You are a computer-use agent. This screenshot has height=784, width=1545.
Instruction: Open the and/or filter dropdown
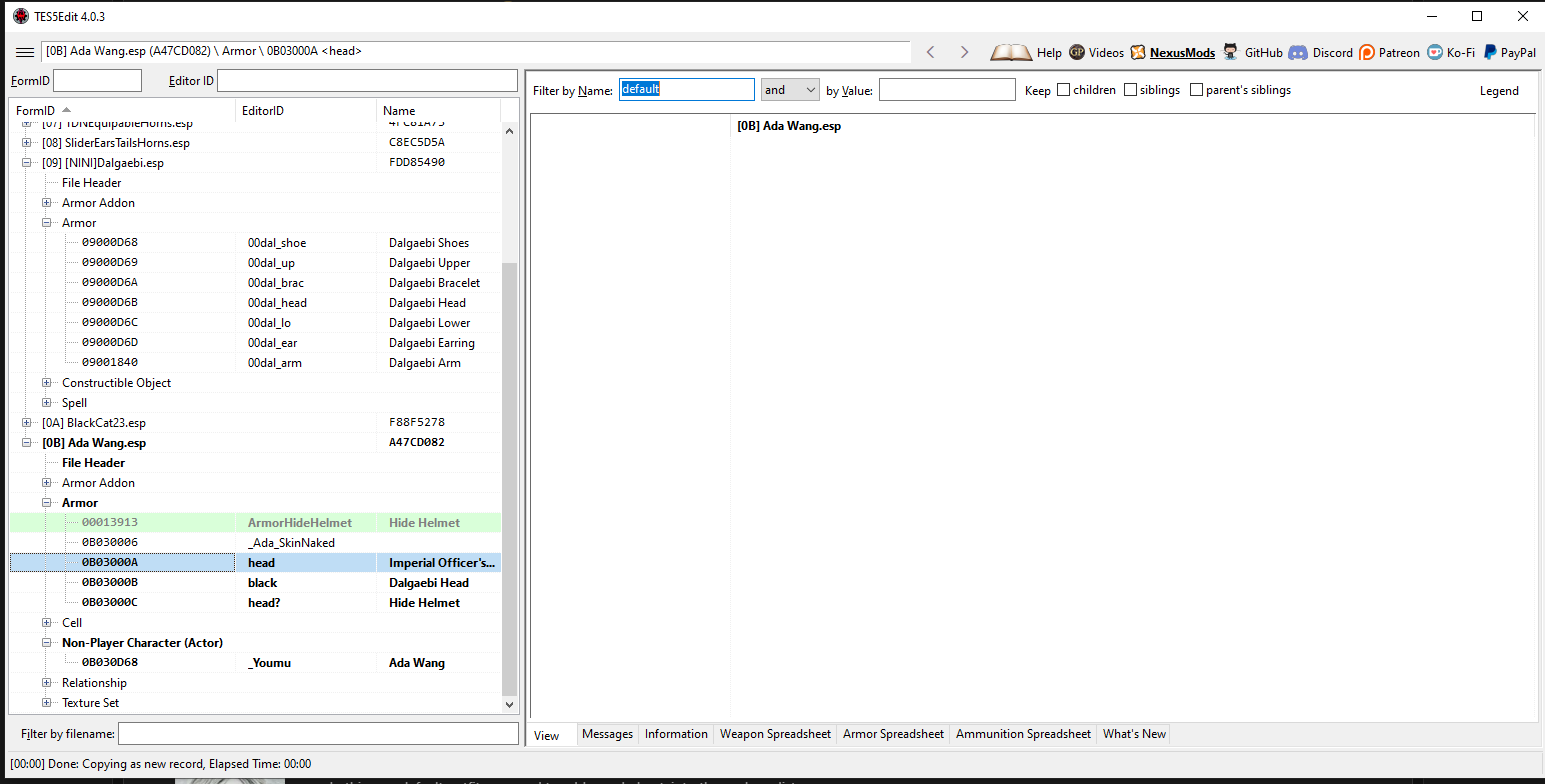point(790,90)
